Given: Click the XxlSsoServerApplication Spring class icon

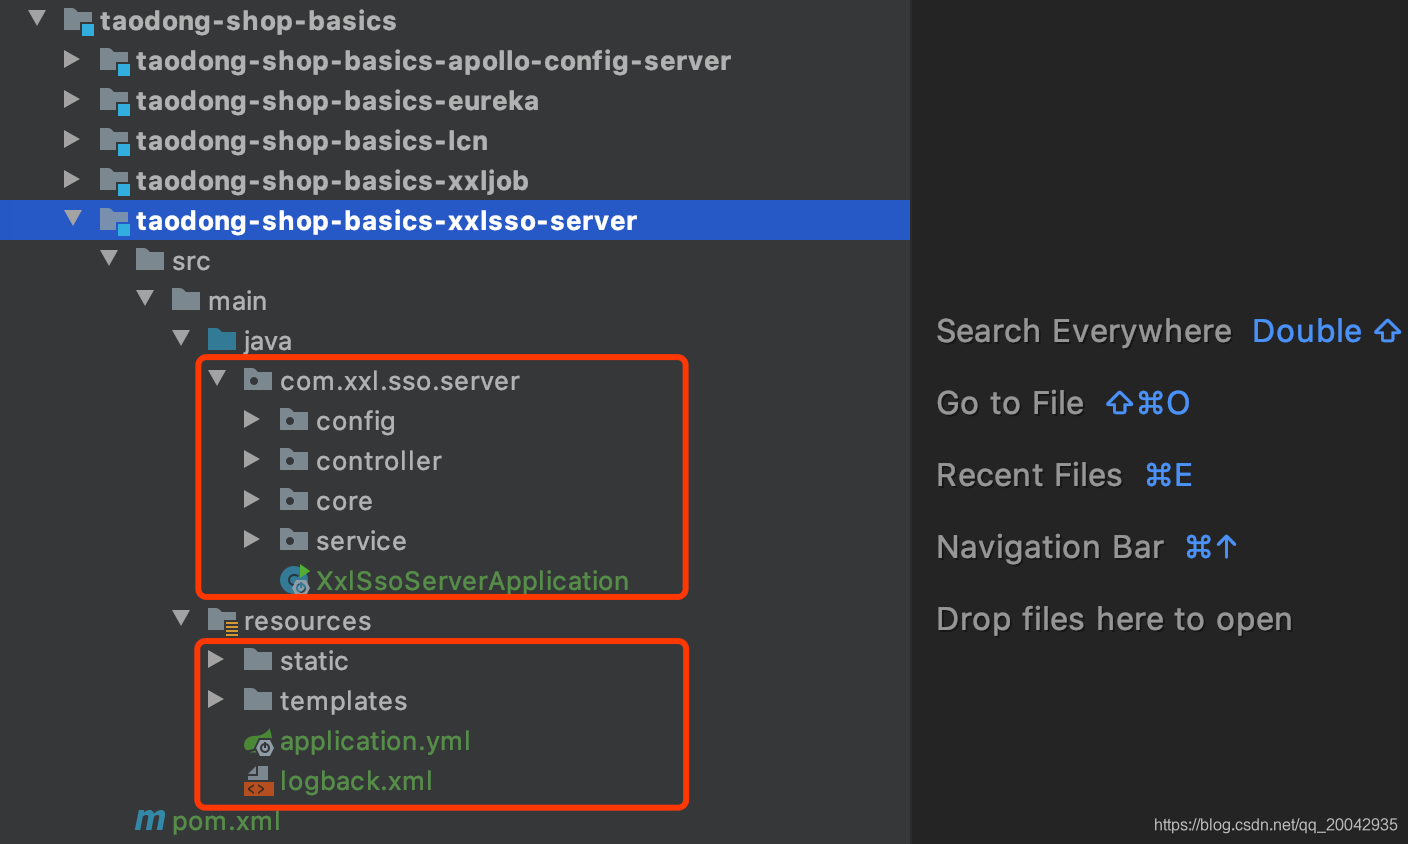Looking at the screenshot, I should (x=295, y=580).
